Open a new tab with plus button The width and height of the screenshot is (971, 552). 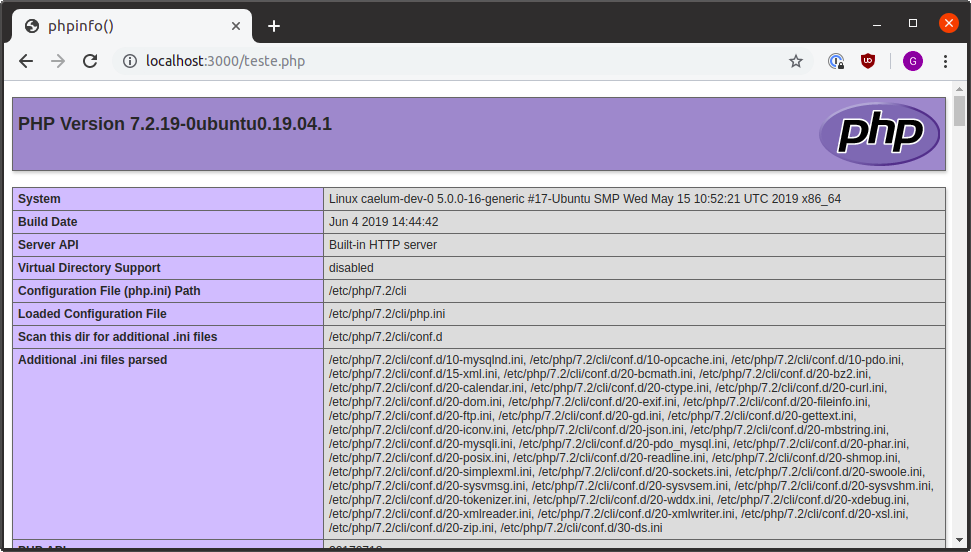274,26
